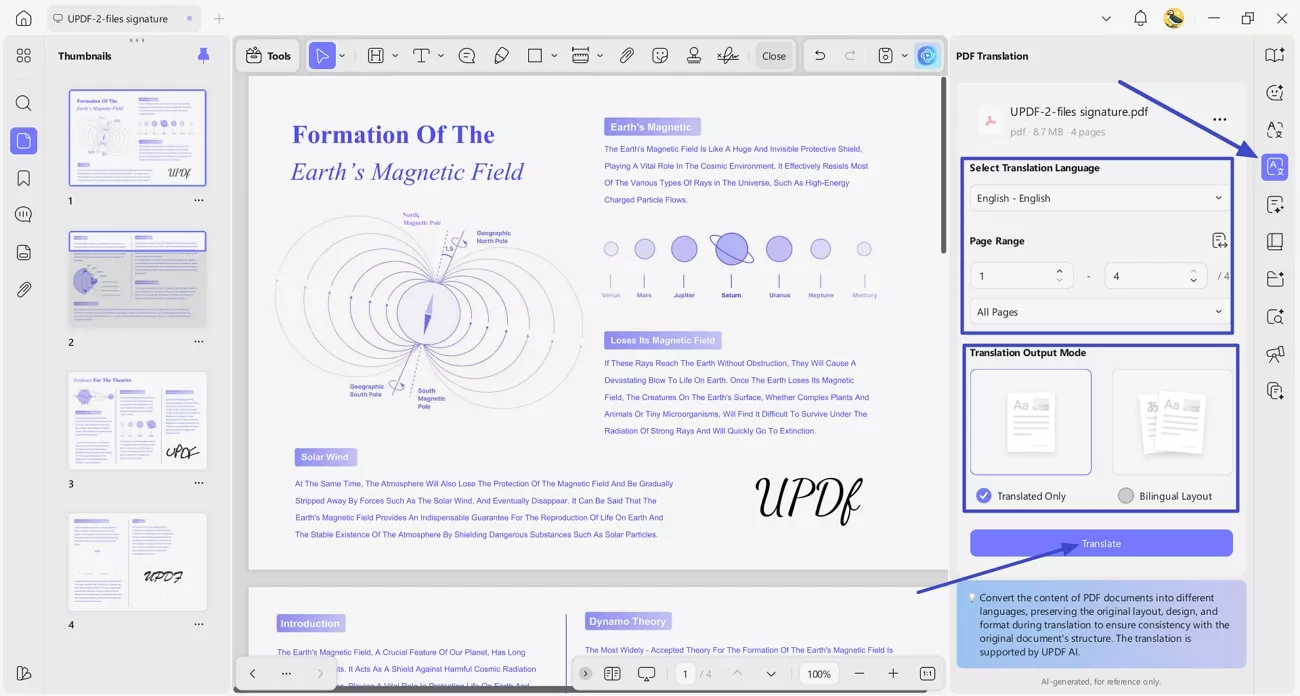Expand cursor tool dropdown arrow
Image resolution: width=1300 pixels, height=696 pixels.
[342, 56]
